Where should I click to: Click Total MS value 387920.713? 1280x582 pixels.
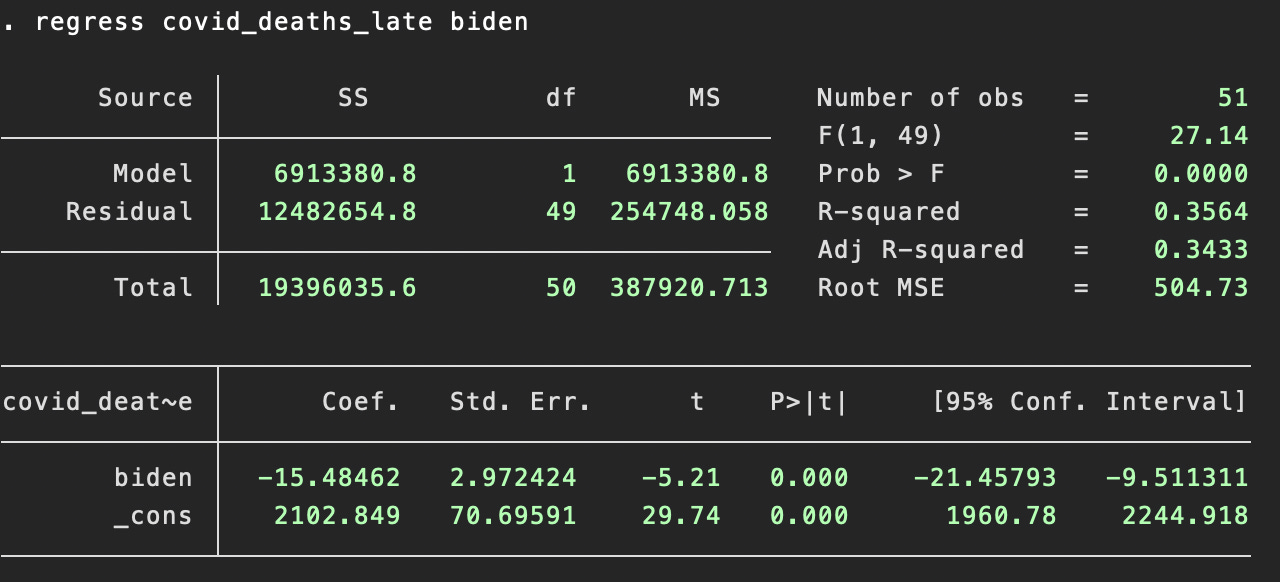689,288
